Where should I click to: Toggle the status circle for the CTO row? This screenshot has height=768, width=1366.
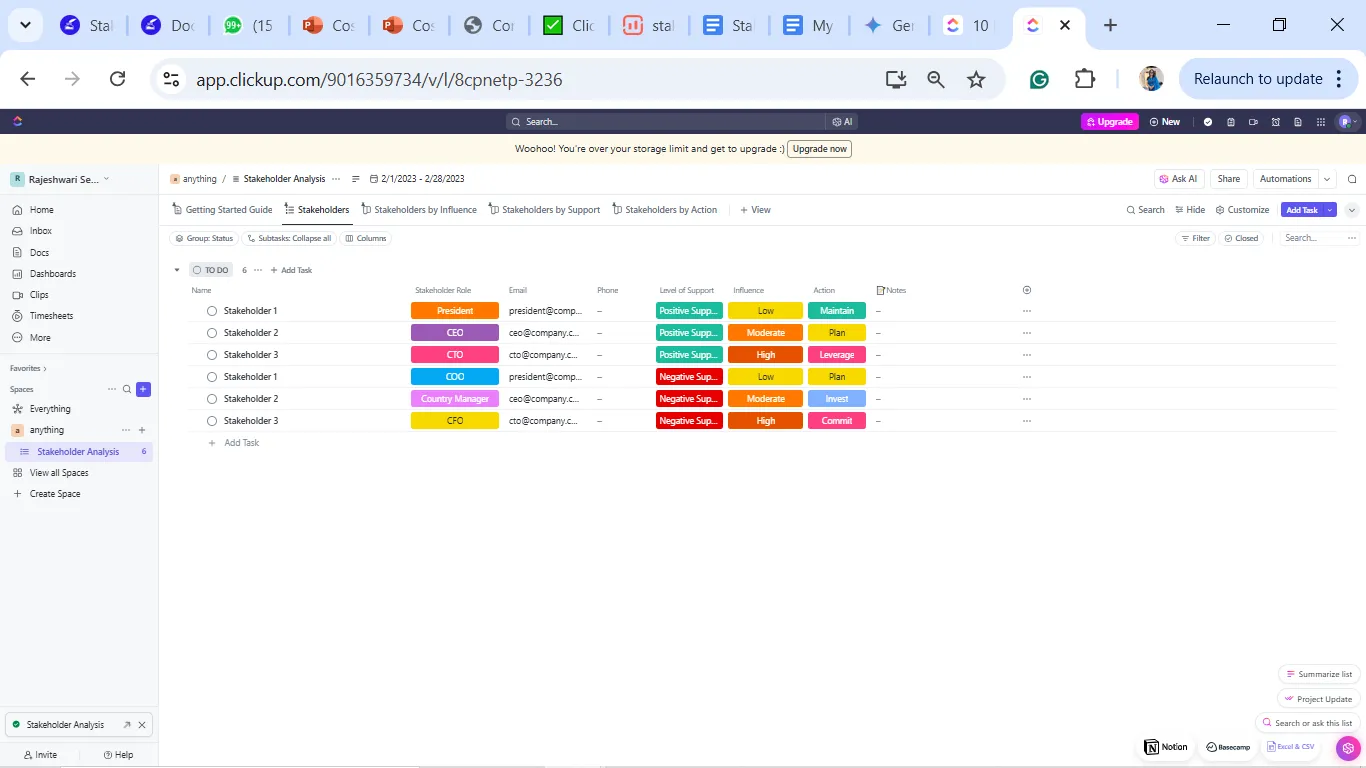point(212,355)
